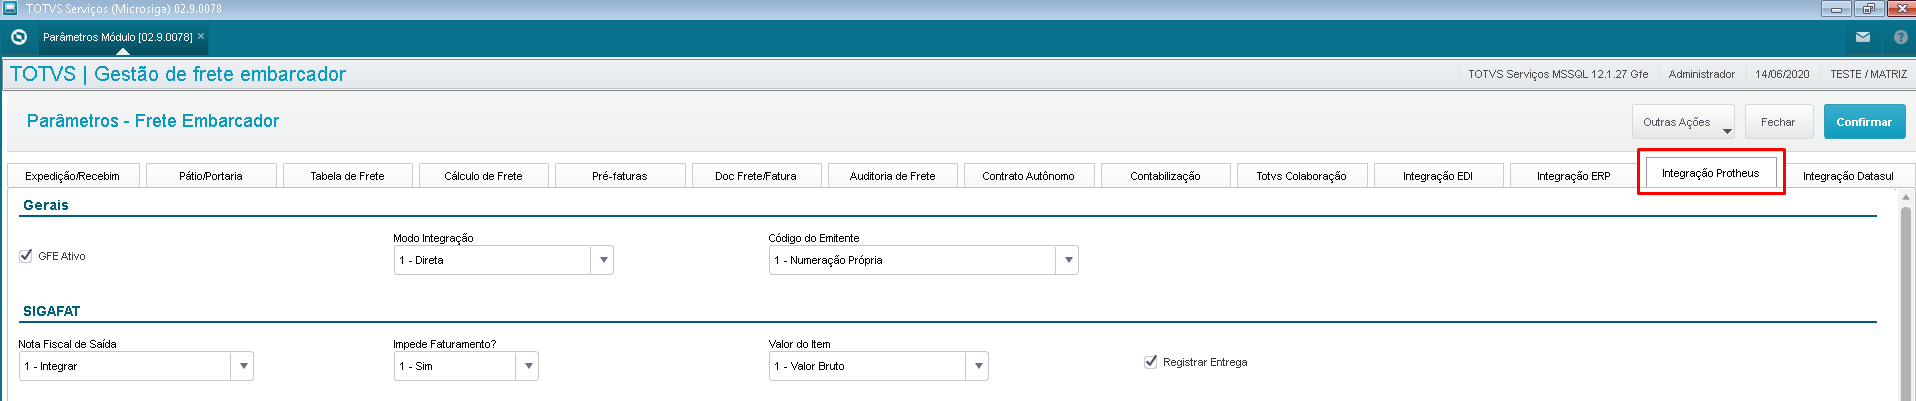Viewport: 1916px width, 401px height.
Task: Switch to the Contabilização tab
Action: tap(1165, 176)
